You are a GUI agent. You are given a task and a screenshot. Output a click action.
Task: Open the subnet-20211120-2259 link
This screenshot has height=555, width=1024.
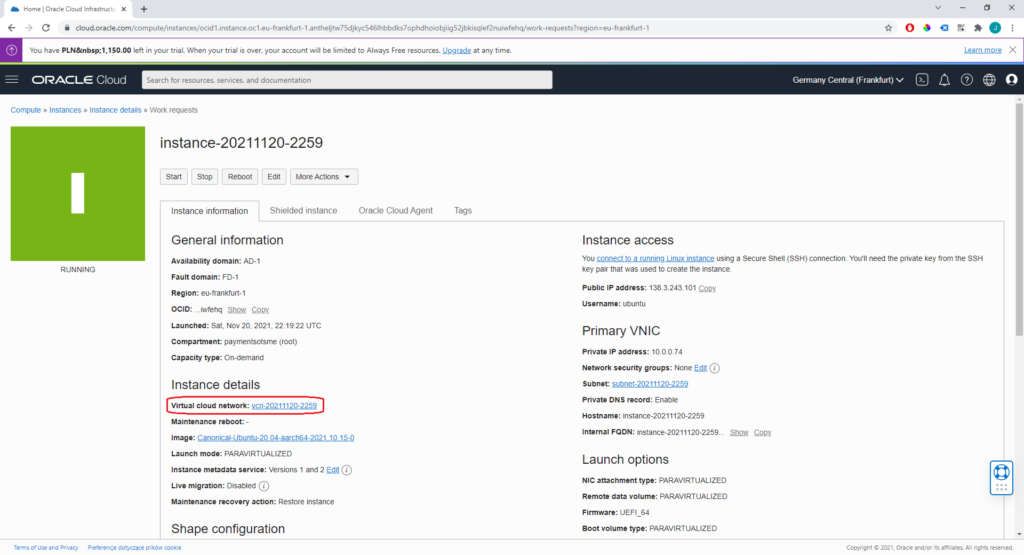click(x=650, y=384)
